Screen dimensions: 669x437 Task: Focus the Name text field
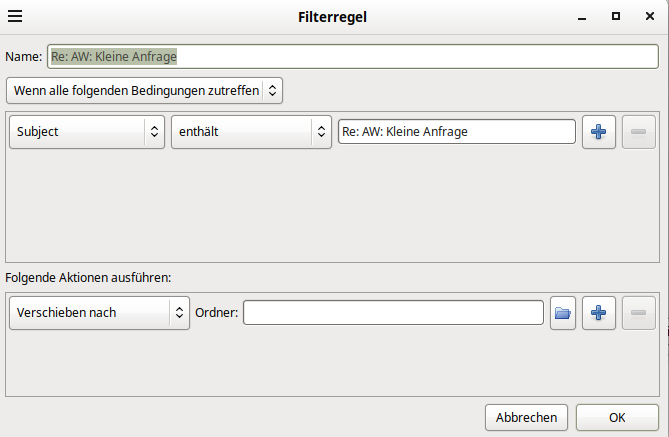coord(353,56)
